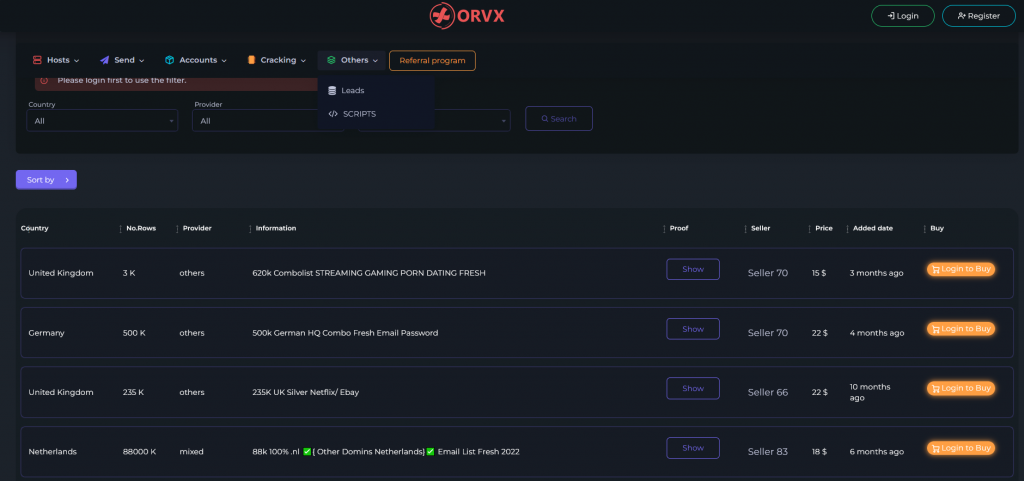The width and height of the screenshot is (1024, 481).
Task: Click the Information column header
Action: [x=276, y=228]
